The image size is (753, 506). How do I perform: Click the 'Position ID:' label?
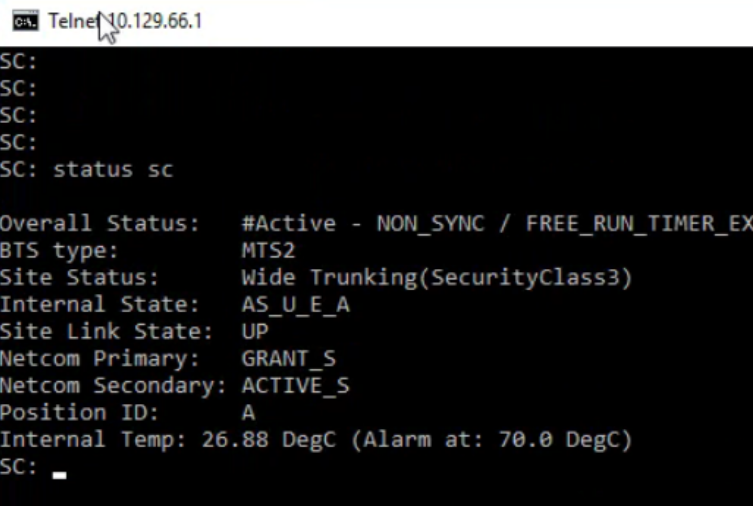click(x=79, y=412)
